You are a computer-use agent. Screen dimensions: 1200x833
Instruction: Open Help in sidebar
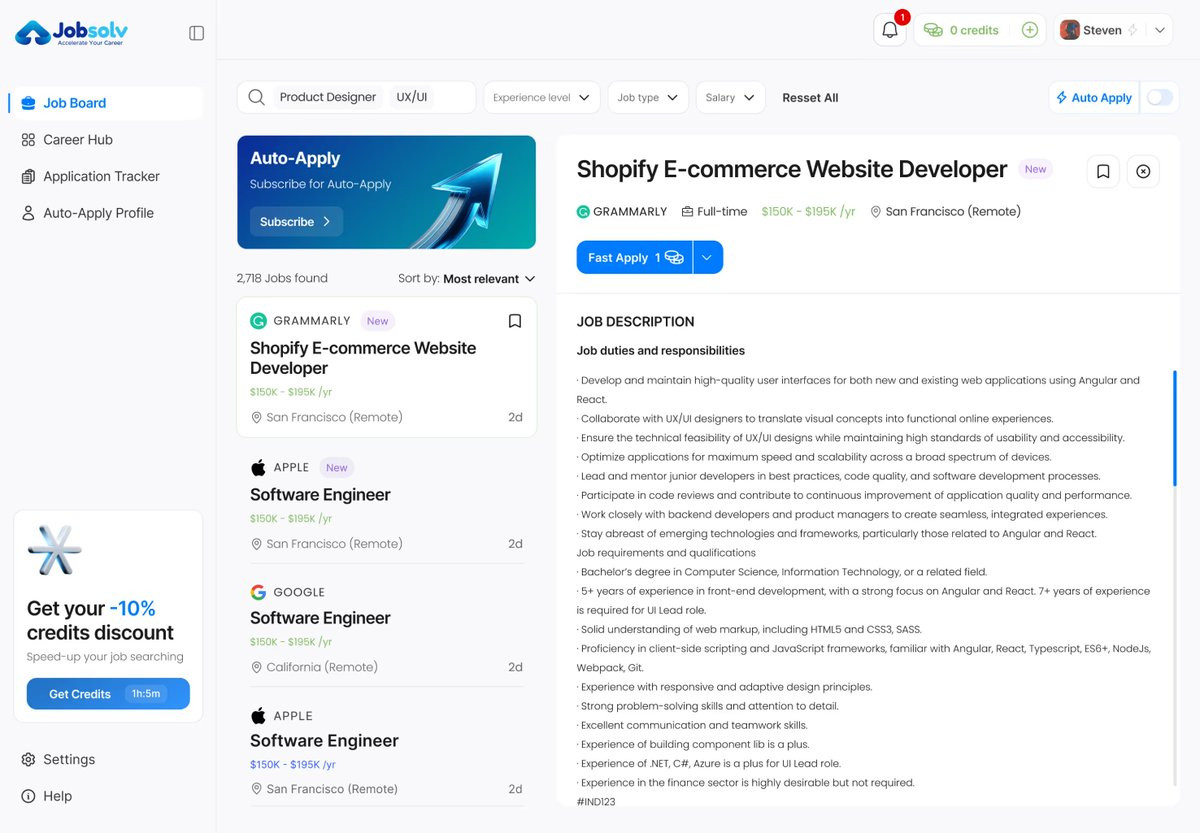tap(47, 796)
